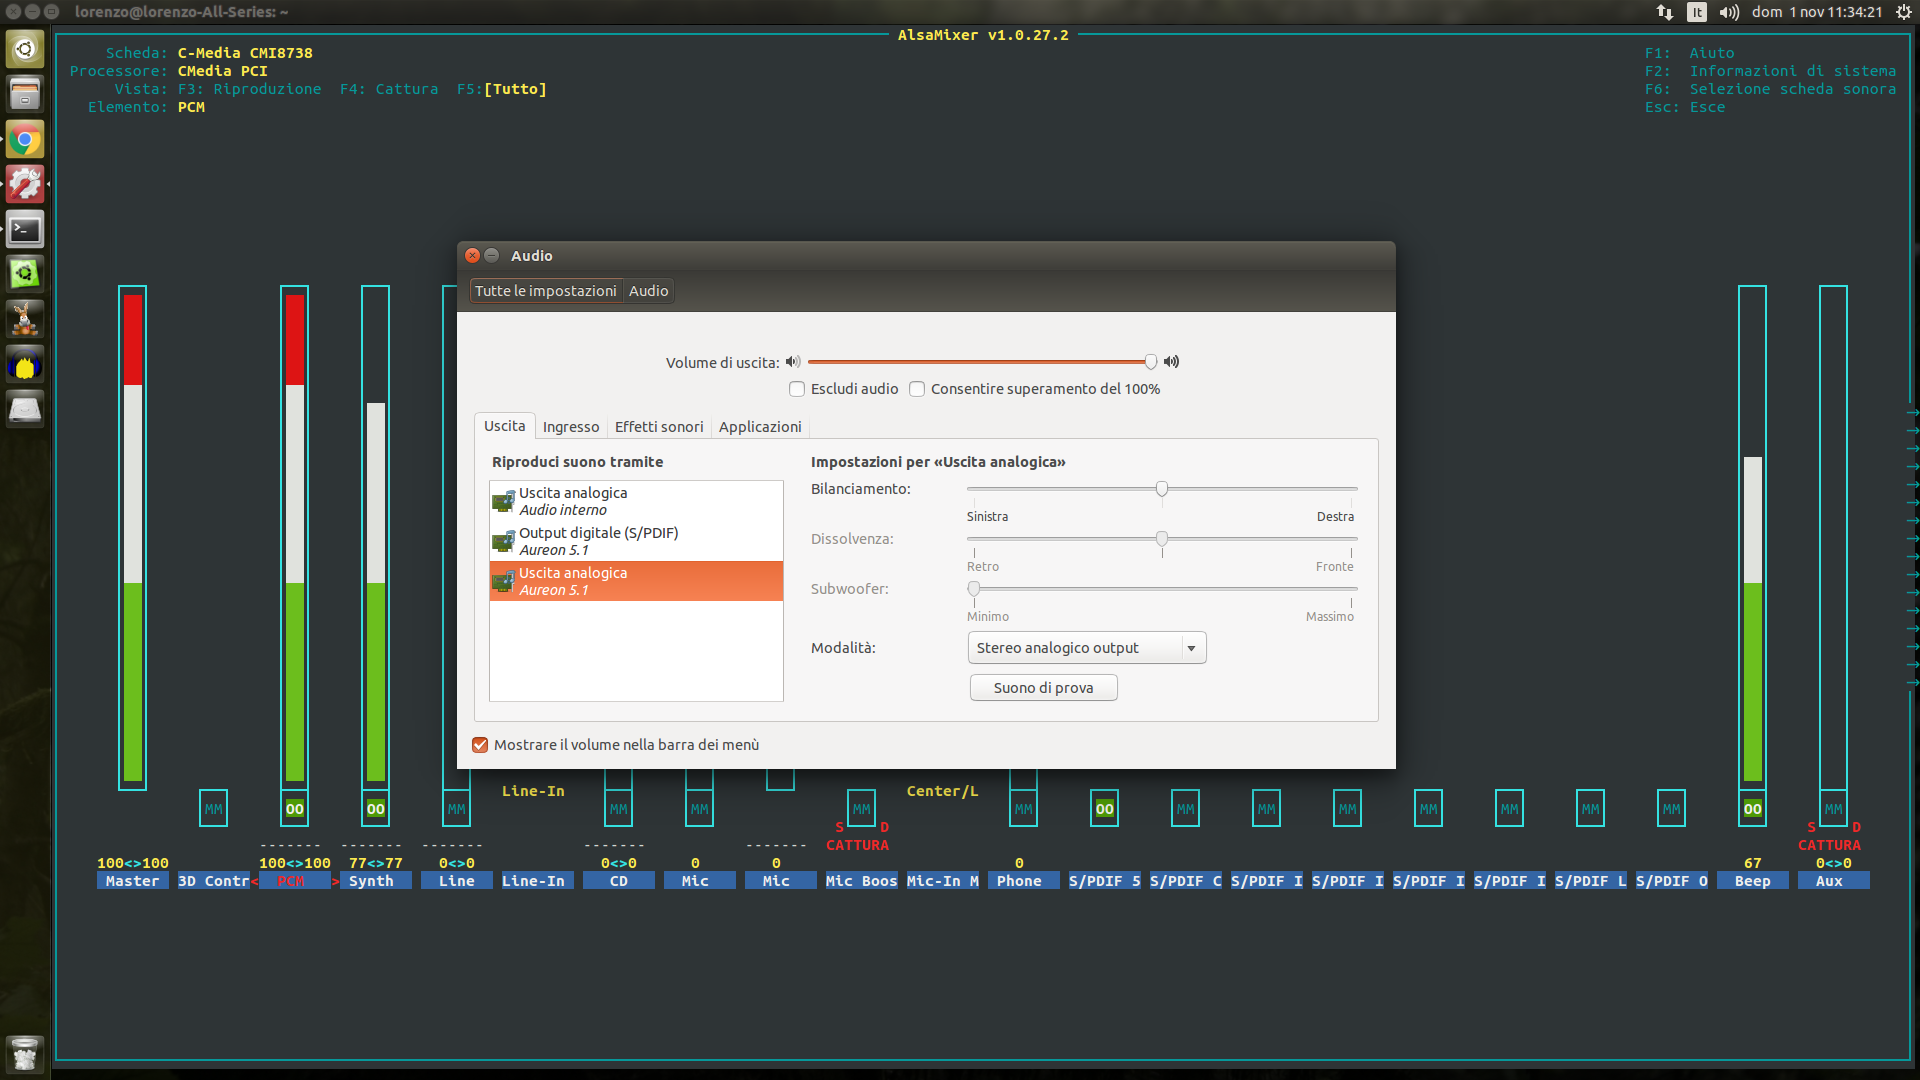
Task: Switch to the Ingresso tab
Action: [x=571, y=427]
